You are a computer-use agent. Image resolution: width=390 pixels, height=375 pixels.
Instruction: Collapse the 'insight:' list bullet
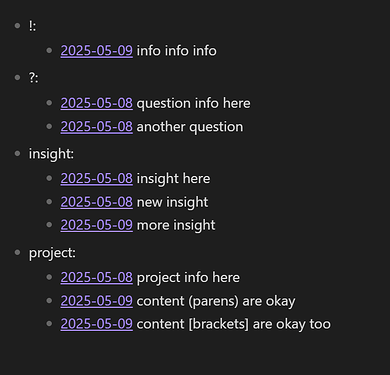click(18, 153)
